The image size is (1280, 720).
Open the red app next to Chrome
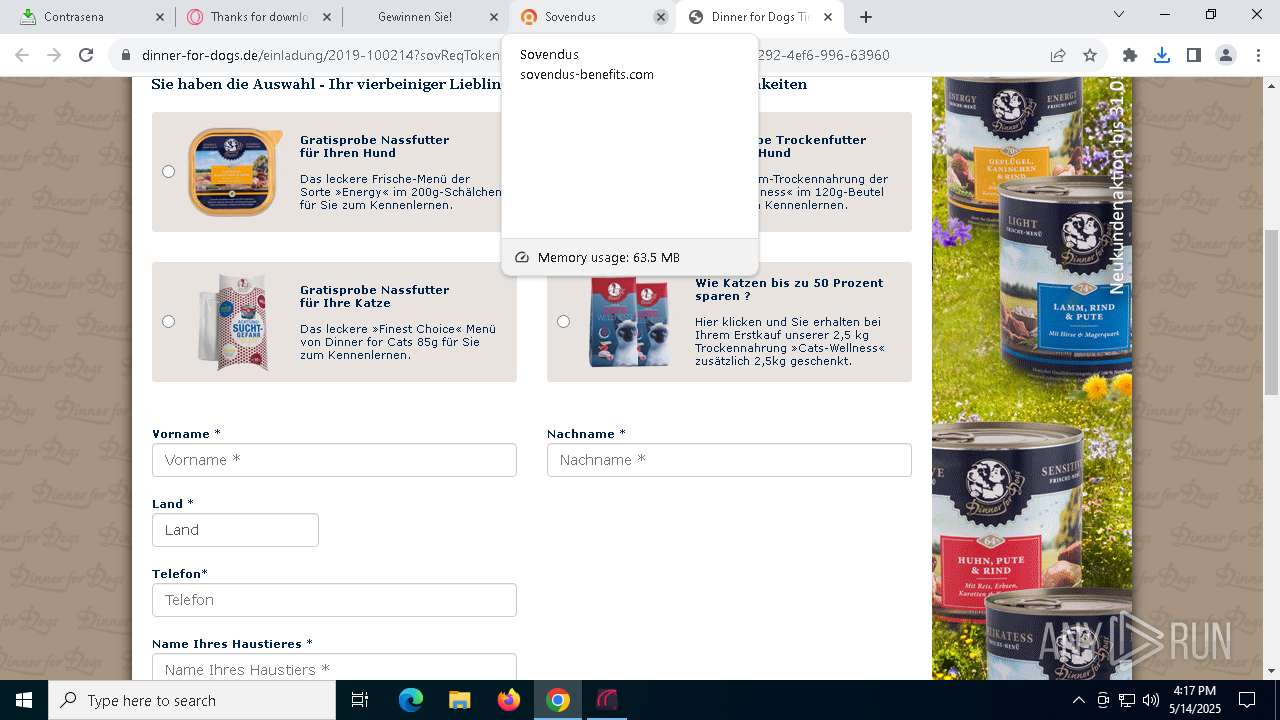point(607,700)
